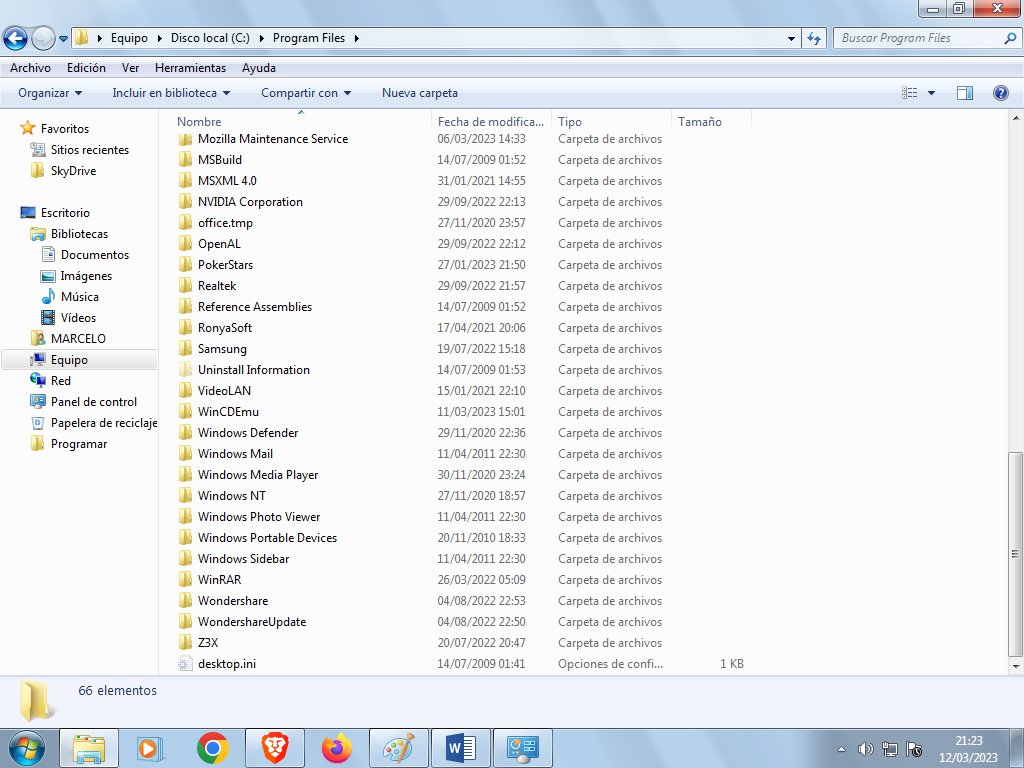
Task: Select the WinRAR folder icon
Action: pos(185,579)
